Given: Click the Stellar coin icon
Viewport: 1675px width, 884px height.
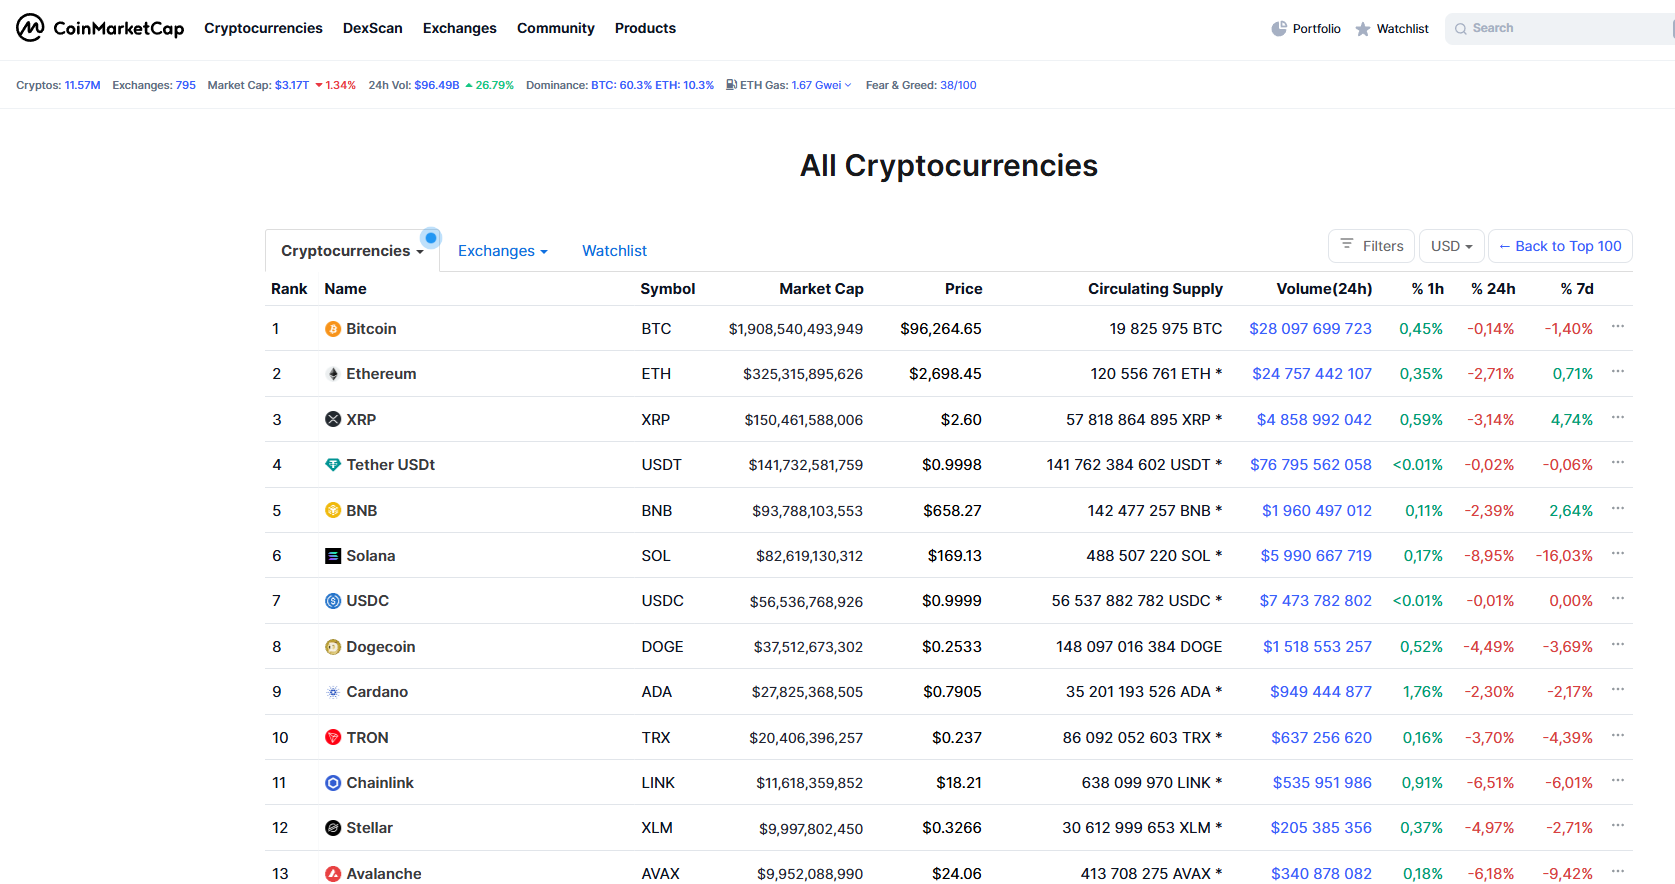Looking at the screenshot, I should (x=333, y=828).
